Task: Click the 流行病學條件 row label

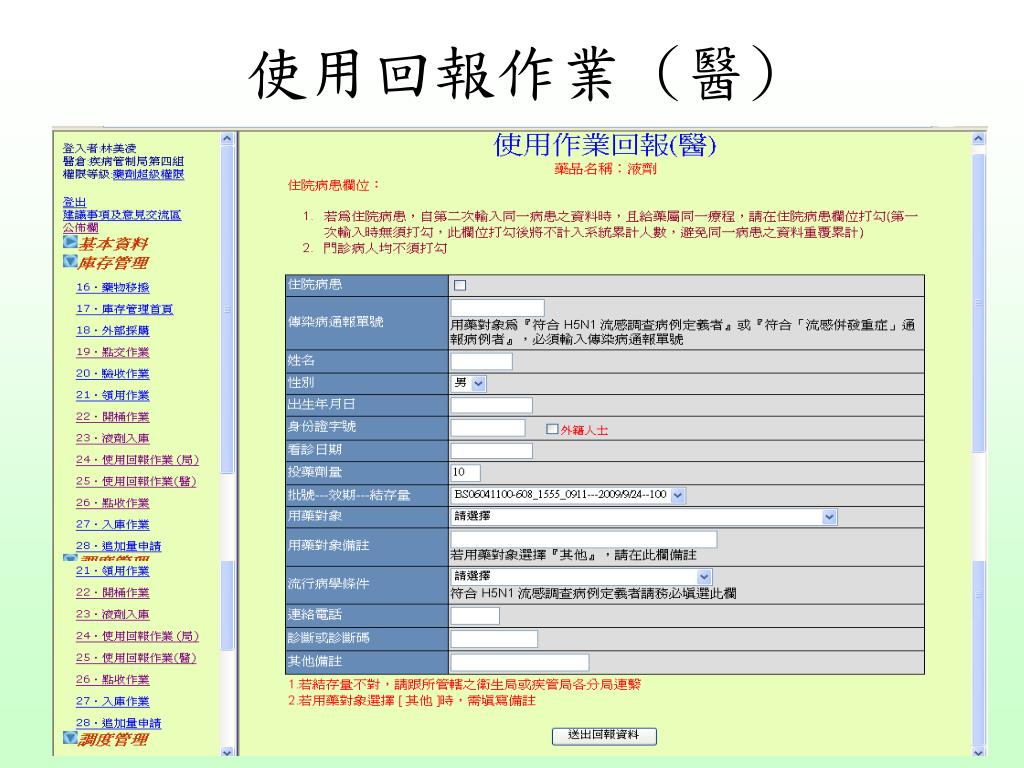Action: [328, 584]
